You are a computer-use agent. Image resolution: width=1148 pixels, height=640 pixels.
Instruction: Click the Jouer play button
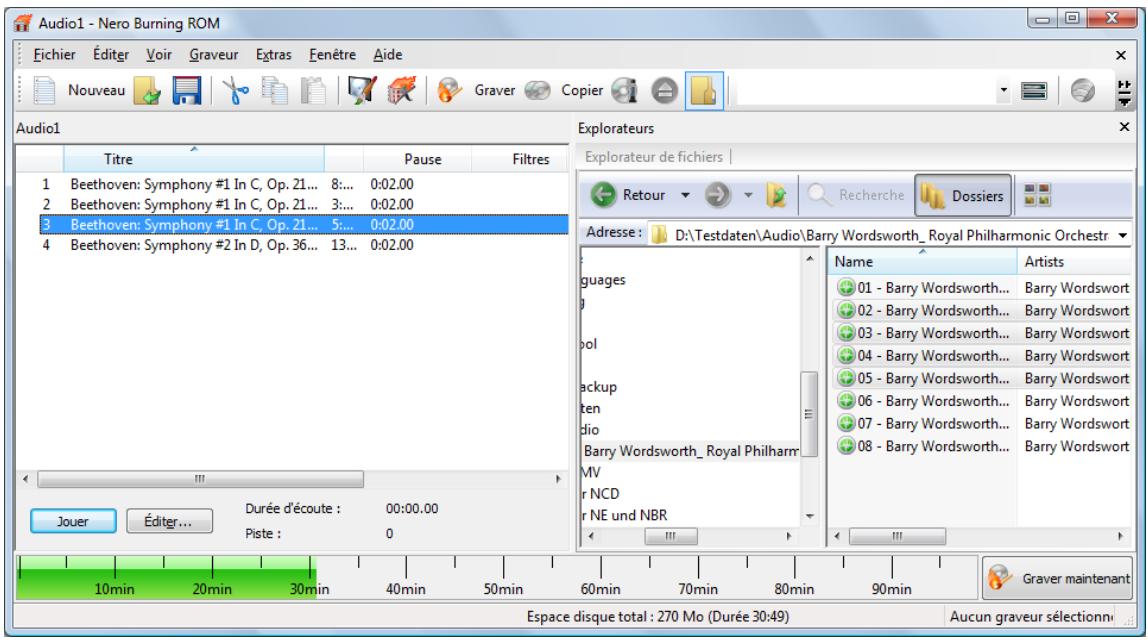[73, 521]
